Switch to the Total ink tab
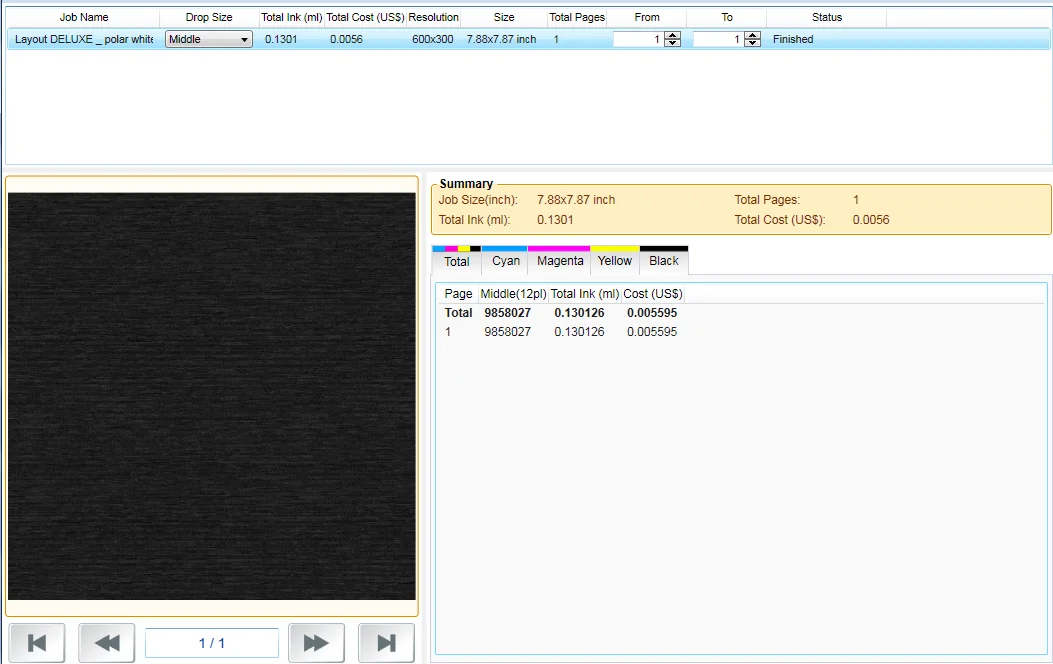1053x664 pixels. tap(457, 261)
